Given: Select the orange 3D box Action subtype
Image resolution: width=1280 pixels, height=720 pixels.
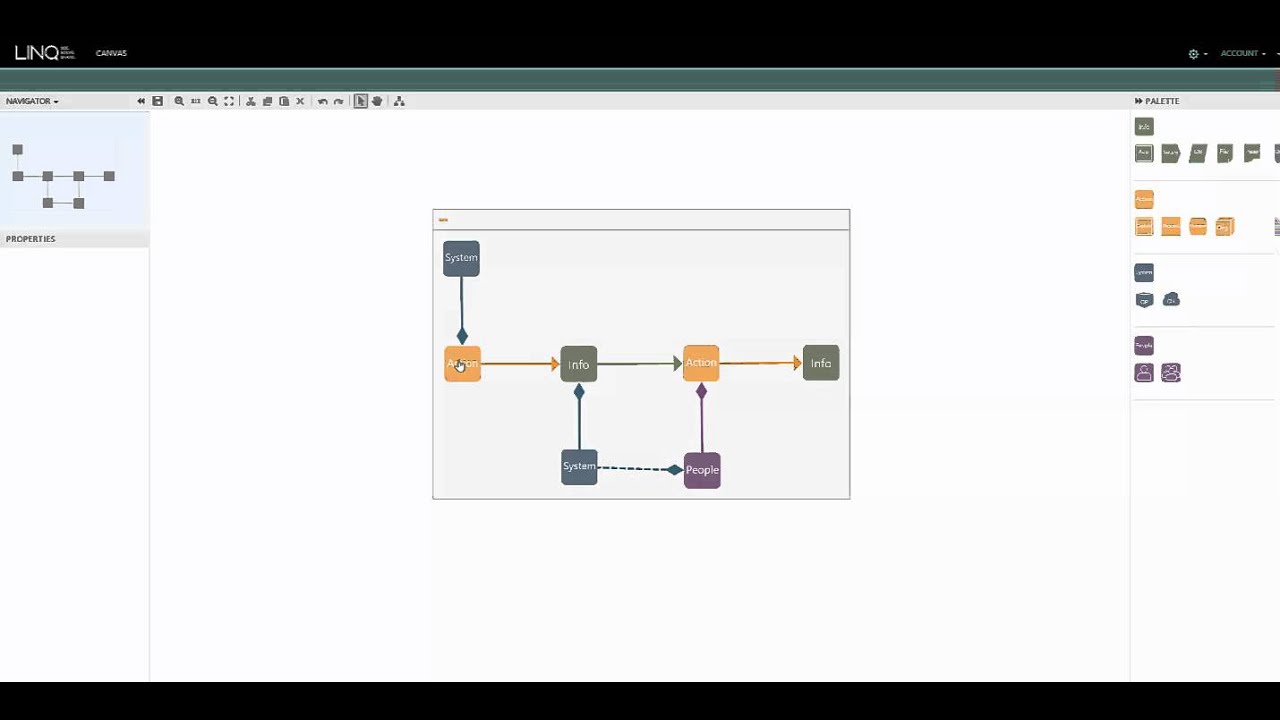Looking at the screenshot, I should click(1225, 226).
